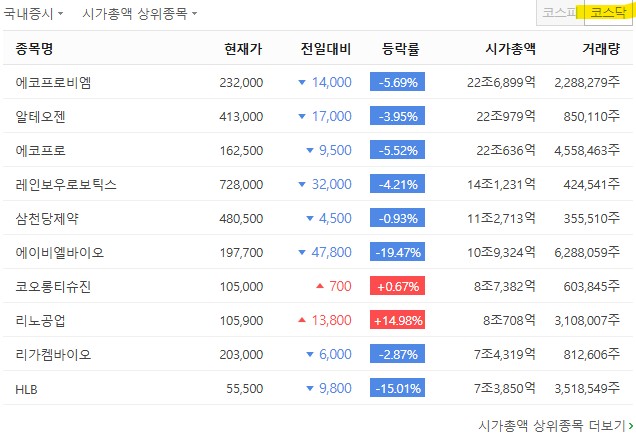636x441 pixels.
Task: Expand the 시가총액 상위종목 dropdown
Action: click(139, 14)
